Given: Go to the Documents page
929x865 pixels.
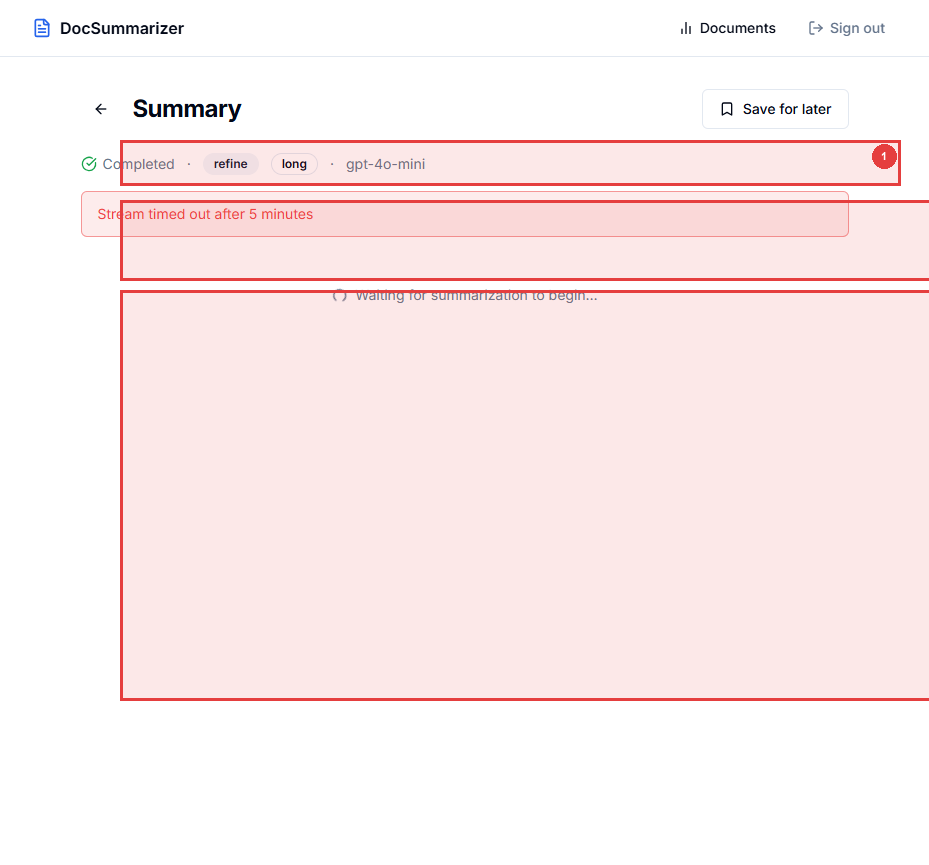Looking at the screenshot, I should coord(728,28).
